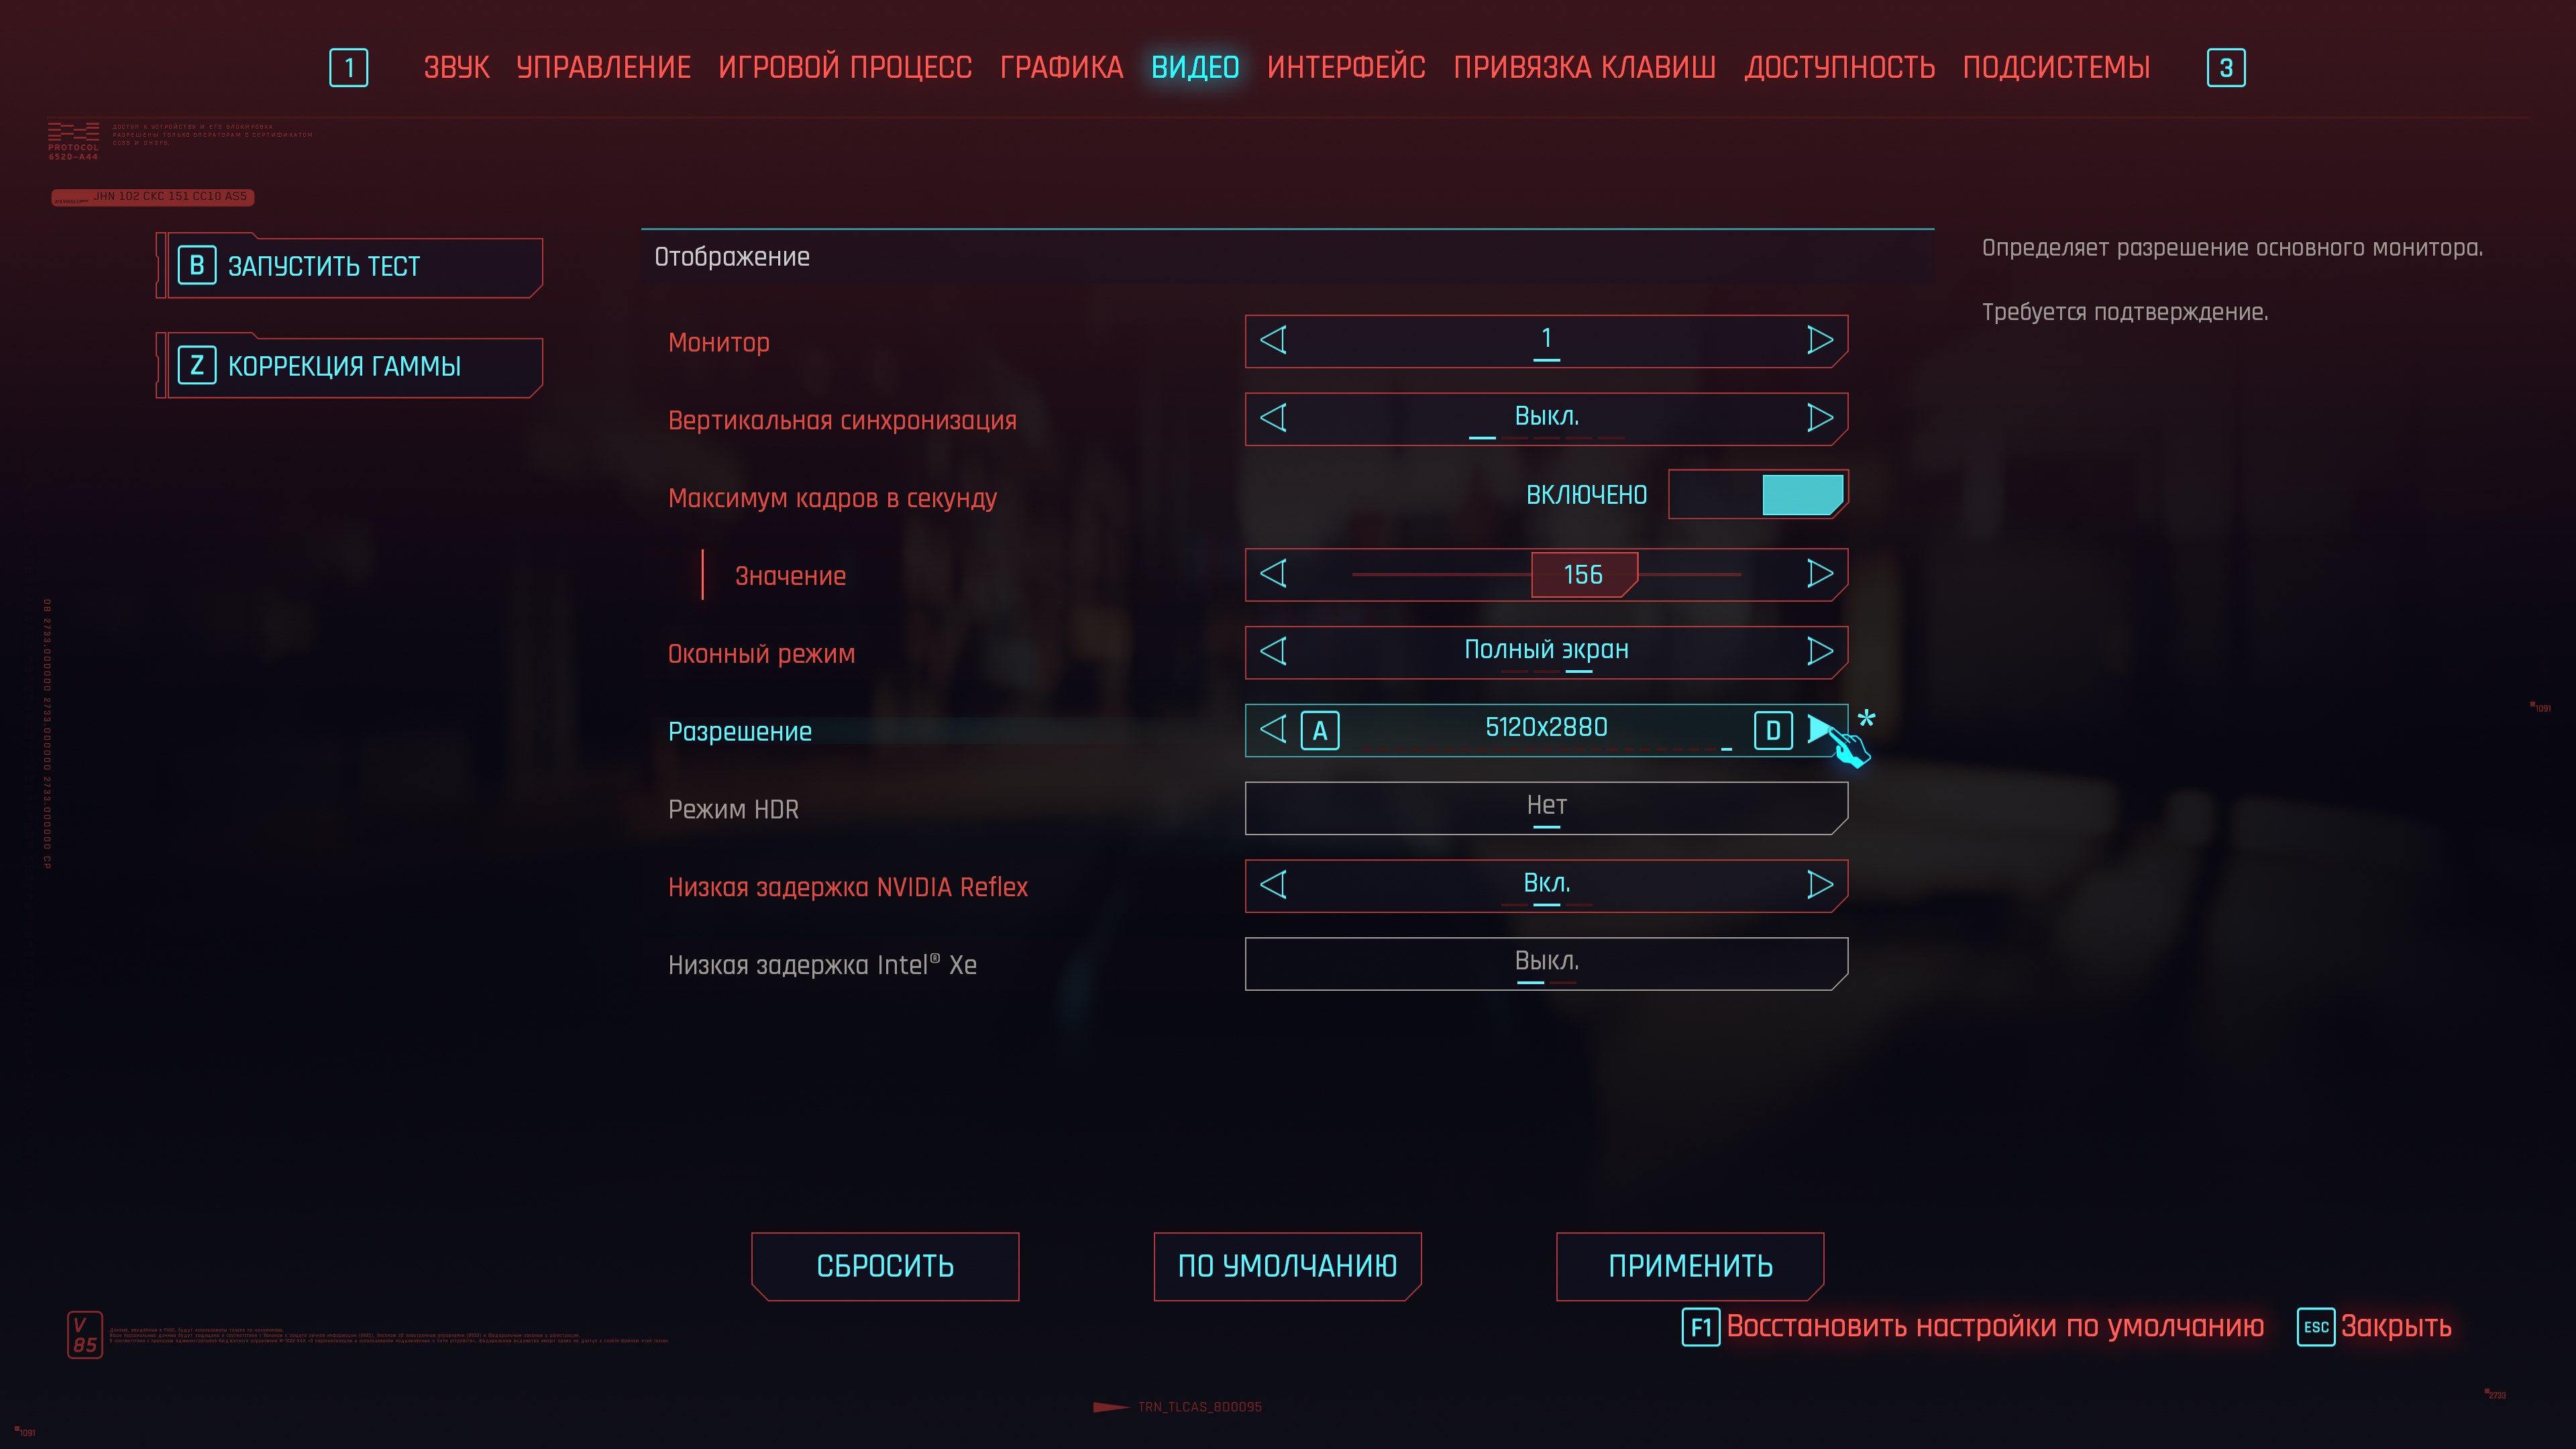Select the Низкая задержка NVIDIA Reflex label
The height and width of the screenshot is (1449, 2576).
(x=848, y=888)
